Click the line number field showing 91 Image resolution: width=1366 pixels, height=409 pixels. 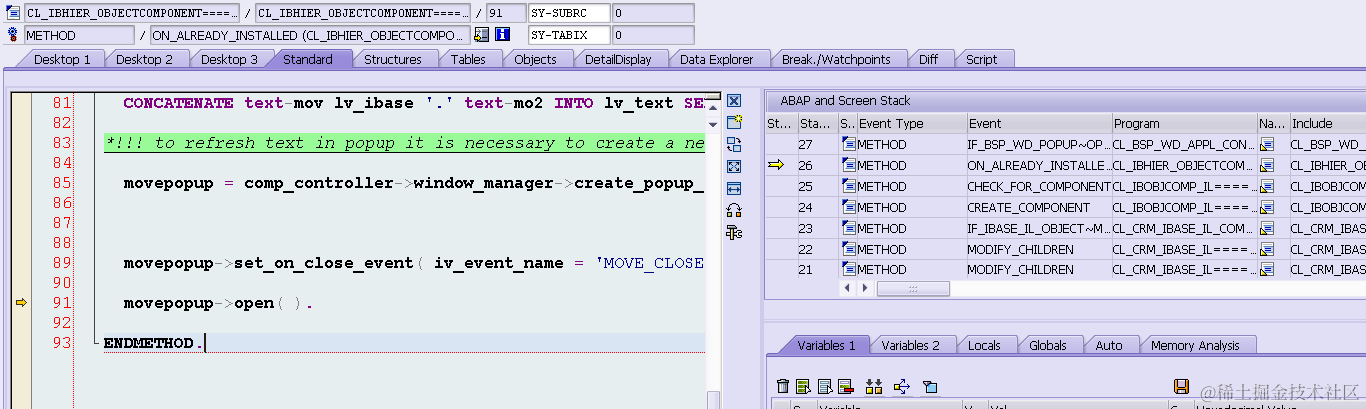click(x=505, y=13)
